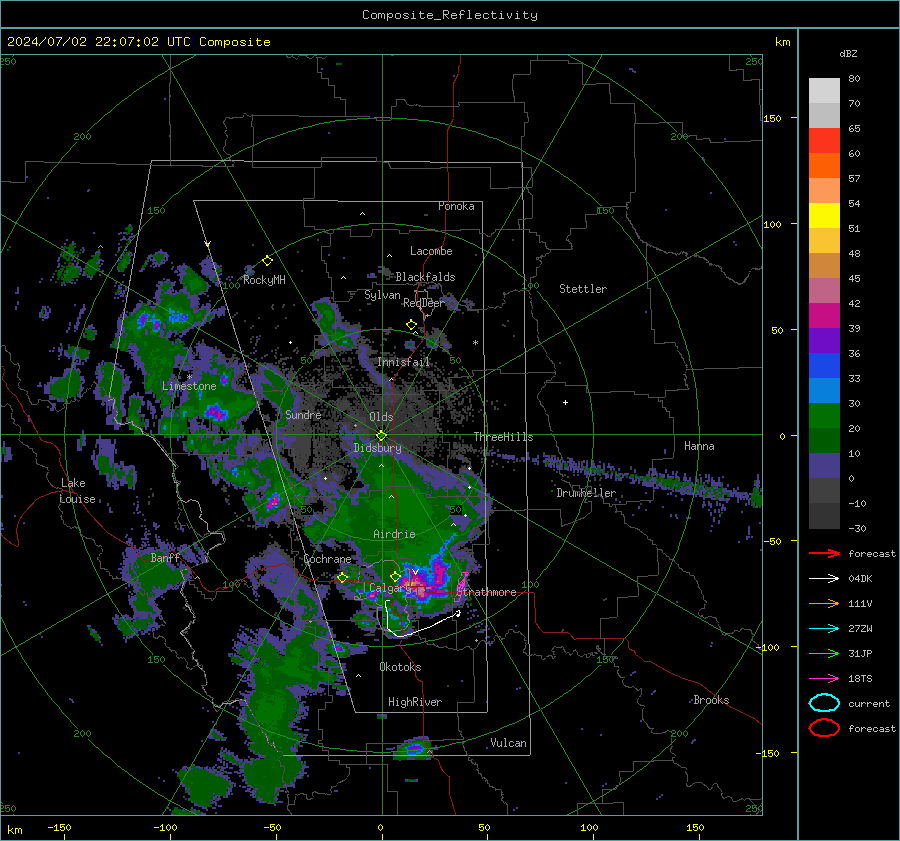Click the Sylvan label

click(x=382, y=295)
